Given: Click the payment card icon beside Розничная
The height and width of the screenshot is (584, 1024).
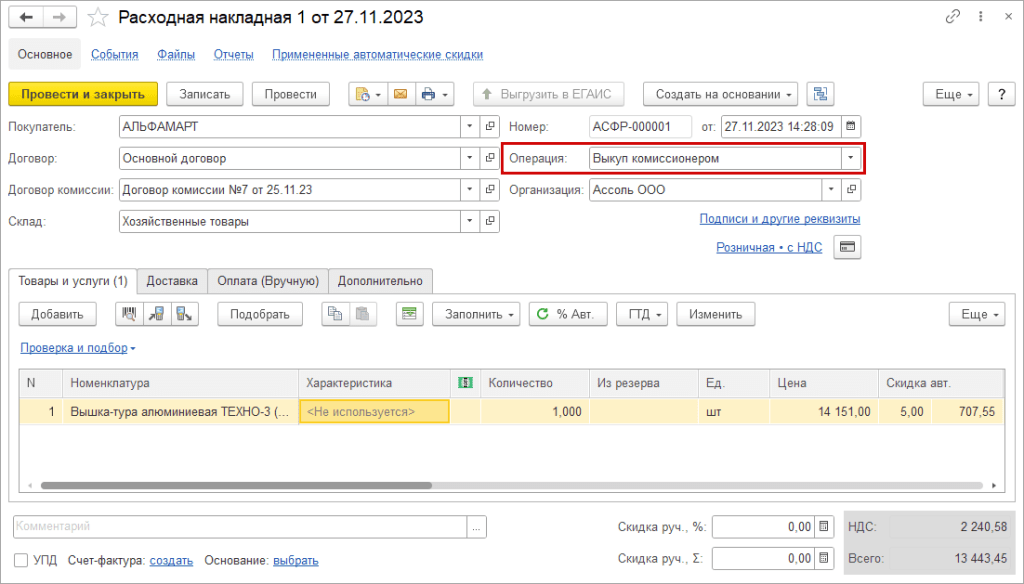Looking at the screenshot, I should [847, 247].
